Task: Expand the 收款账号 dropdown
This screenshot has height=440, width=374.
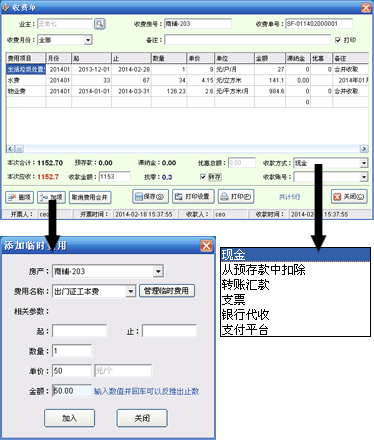Action: [x=364, y=177]
